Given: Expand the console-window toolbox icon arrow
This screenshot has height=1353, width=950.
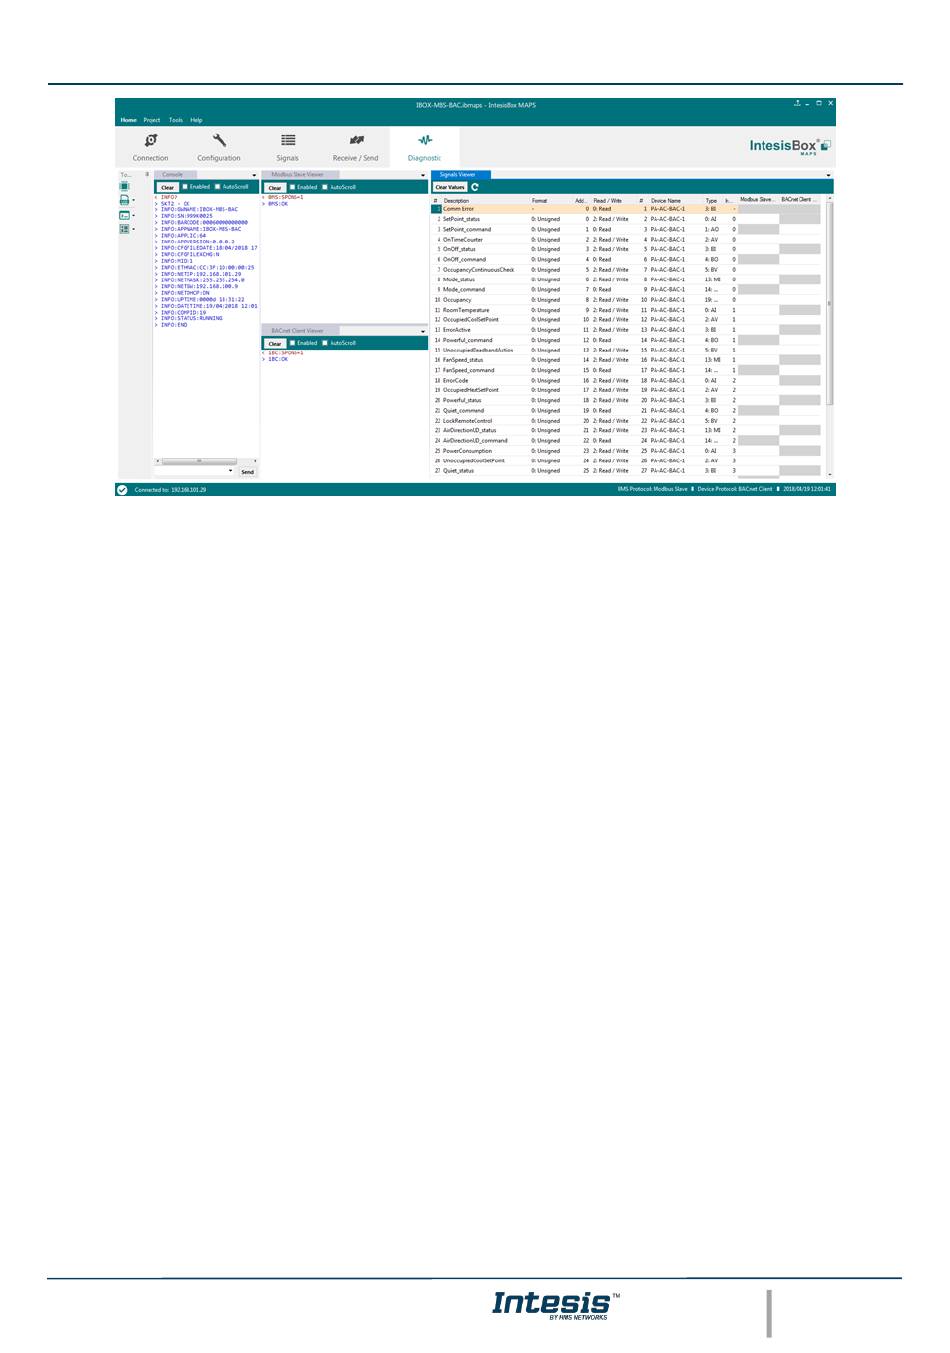Looking at the screenshot, I should [x=134, y=215].
